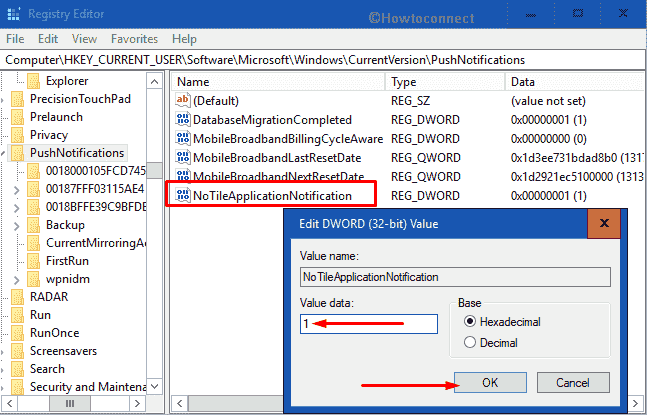Select the Hexadecimal base option

click(470, 323)
